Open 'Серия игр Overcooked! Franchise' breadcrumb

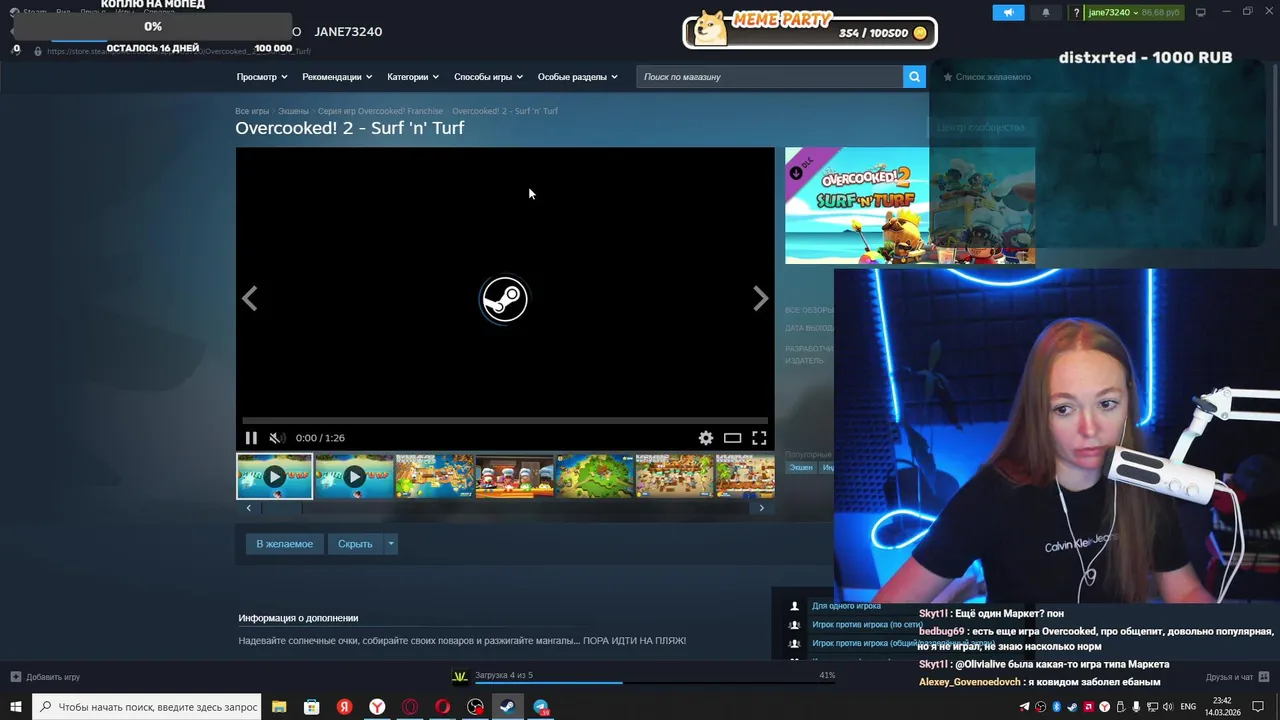pos(380,111)
